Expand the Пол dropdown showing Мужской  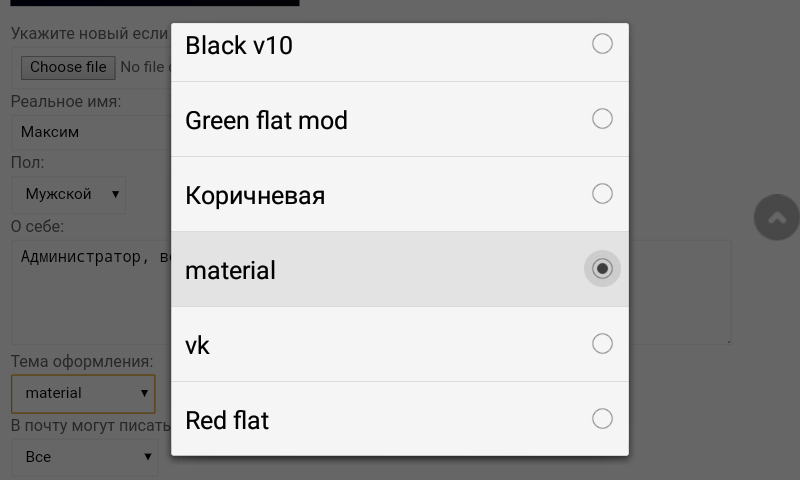point(68,194)
